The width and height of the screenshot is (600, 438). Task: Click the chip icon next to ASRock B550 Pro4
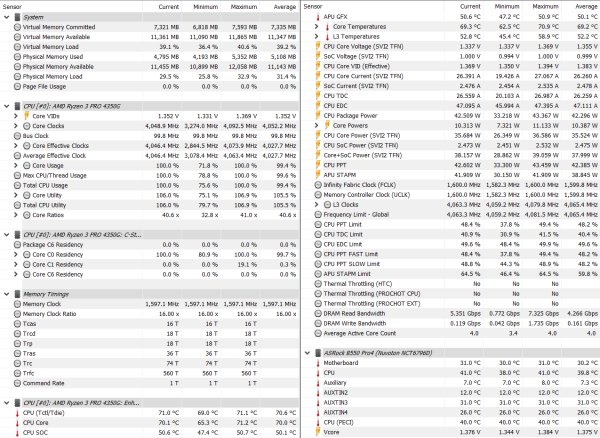[x=318, y=353]
